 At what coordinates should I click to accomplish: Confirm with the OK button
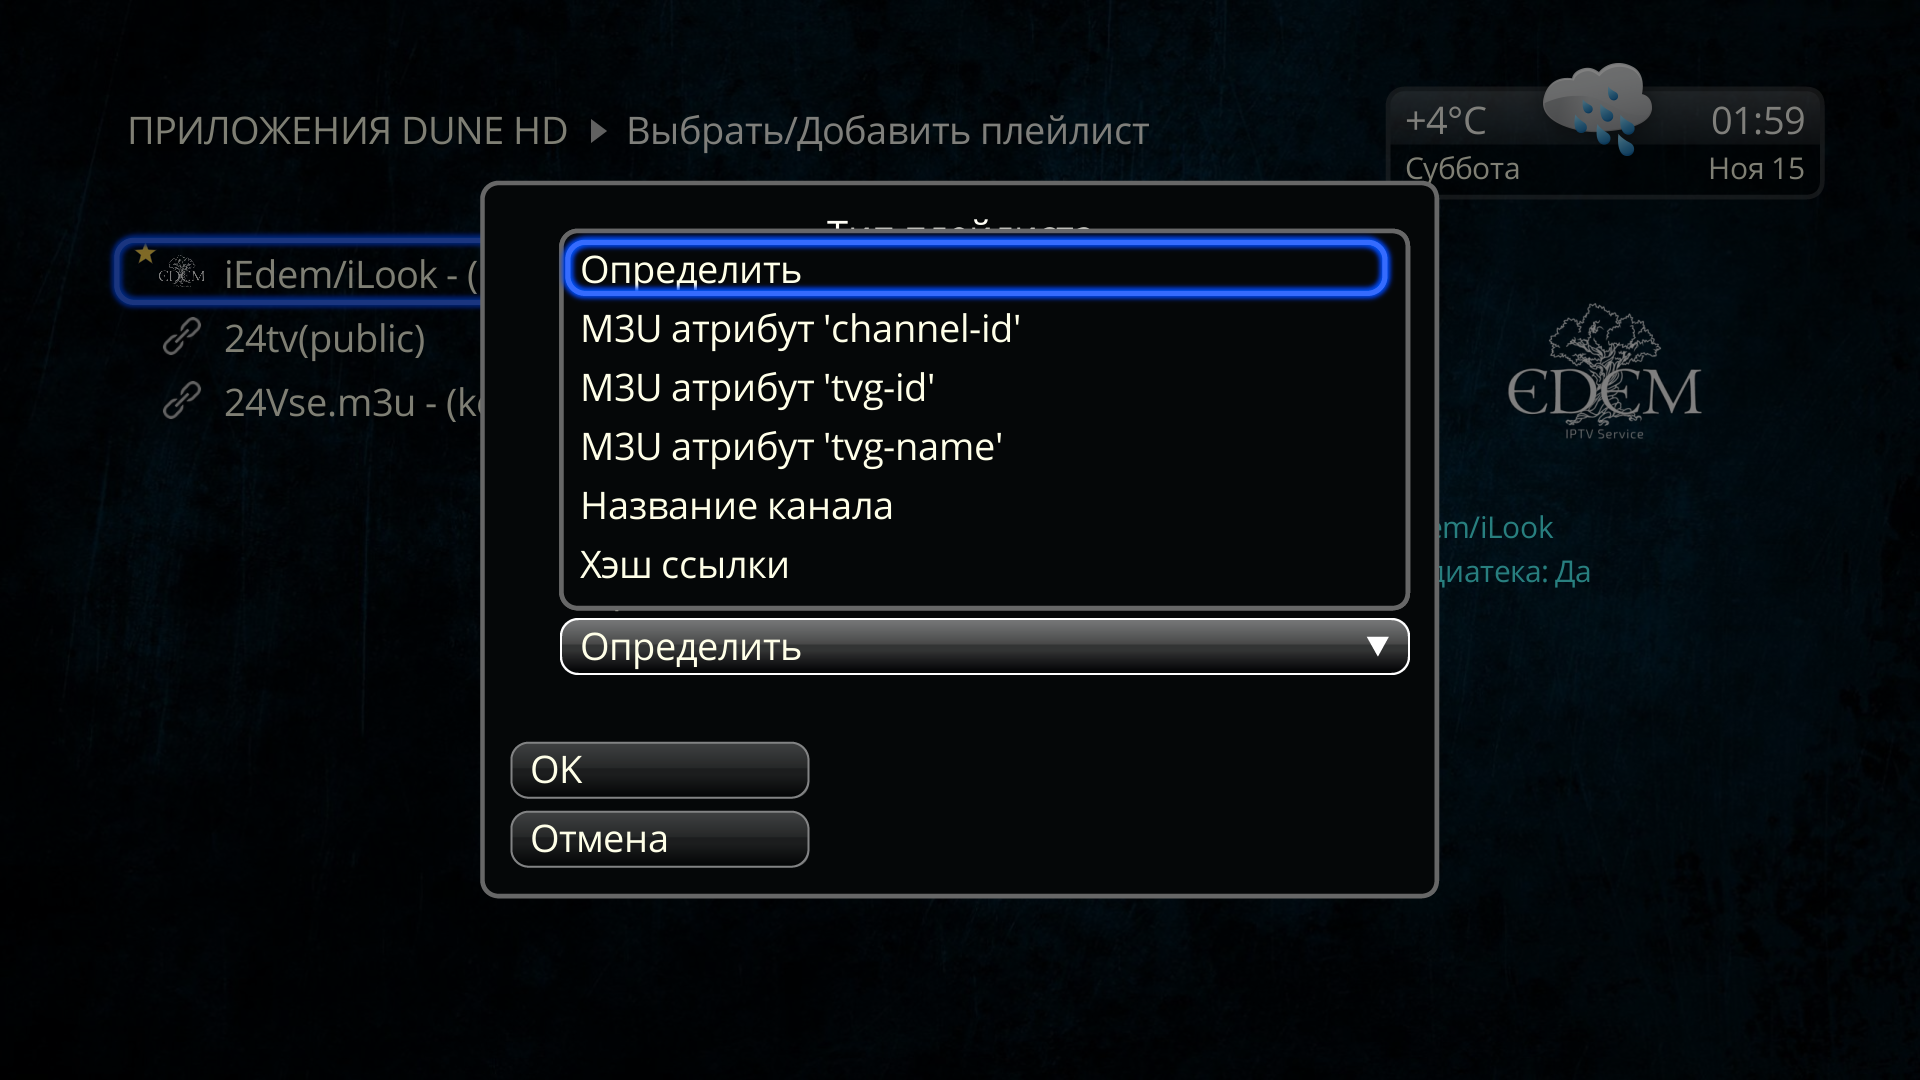[x=659, y=770]
